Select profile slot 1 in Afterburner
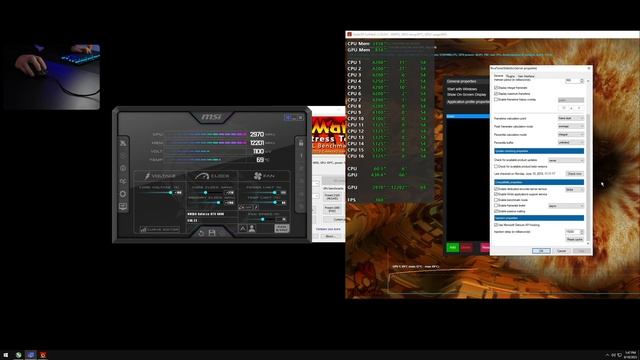The height and width of the screenshot is (360, 640). click(301, 156)
